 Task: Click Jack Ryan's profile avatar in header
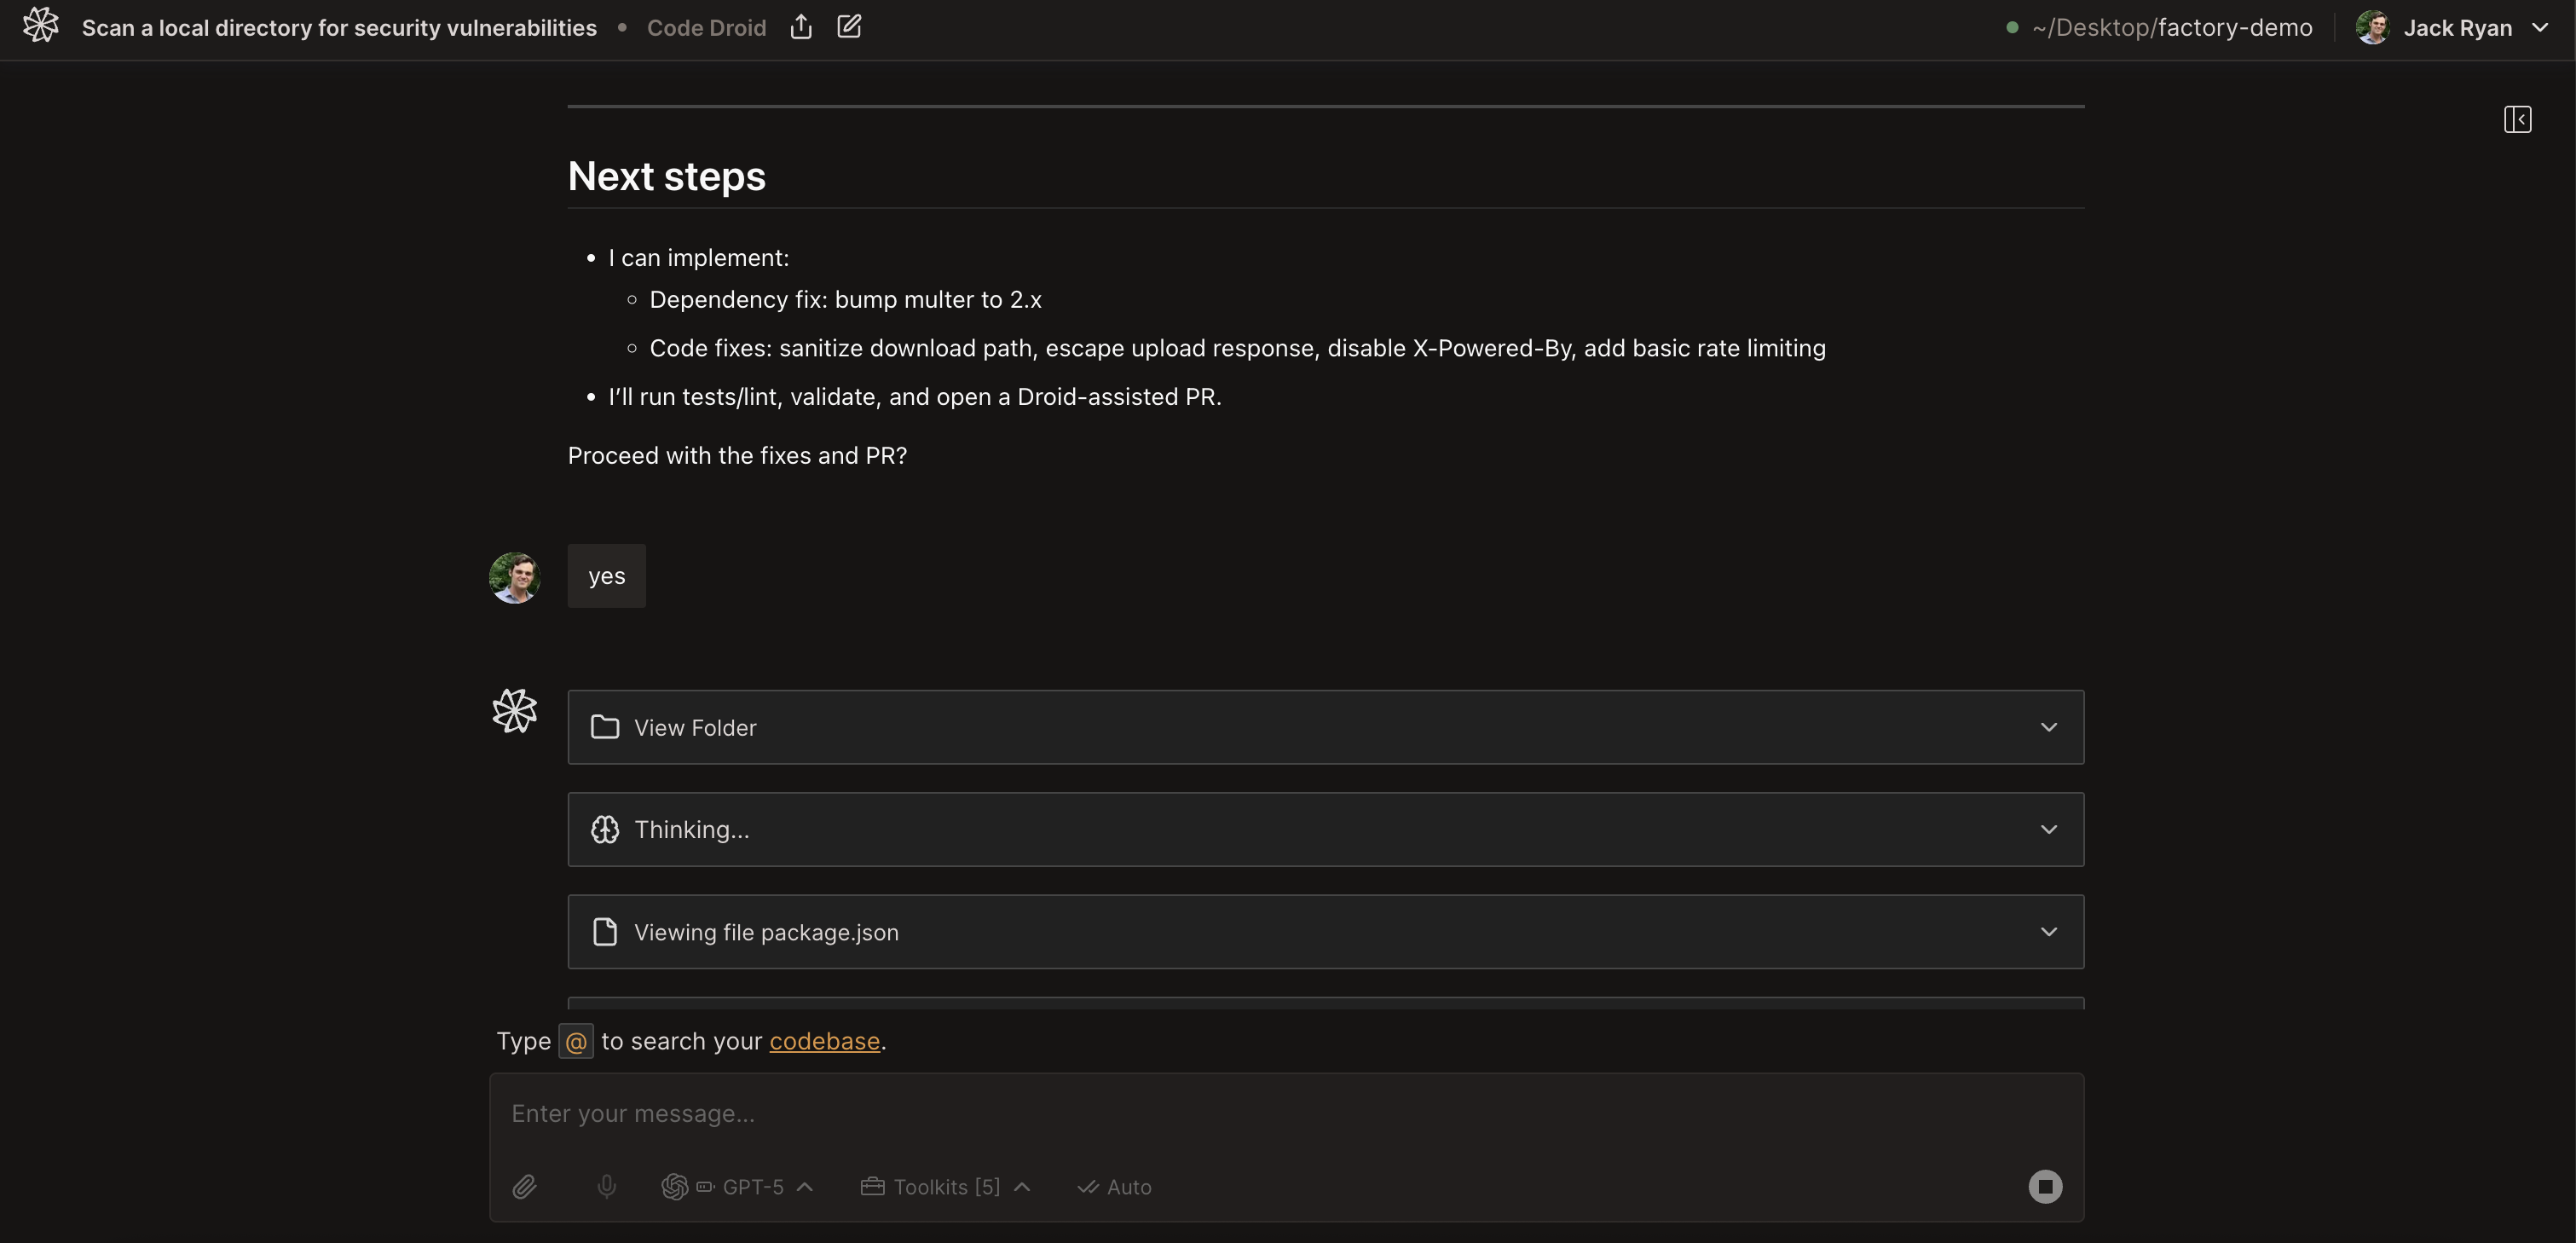(x=2372, y=27)
